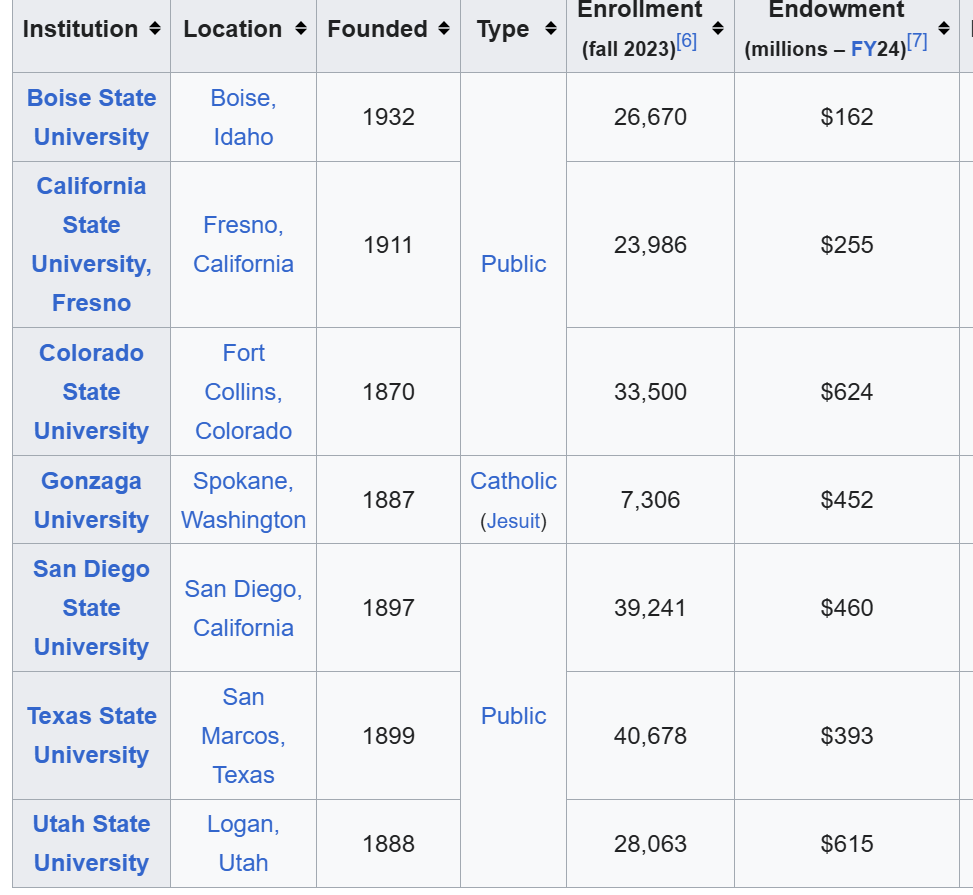
Task: Click the Location column sort icon
Action: tap(300, 29)
